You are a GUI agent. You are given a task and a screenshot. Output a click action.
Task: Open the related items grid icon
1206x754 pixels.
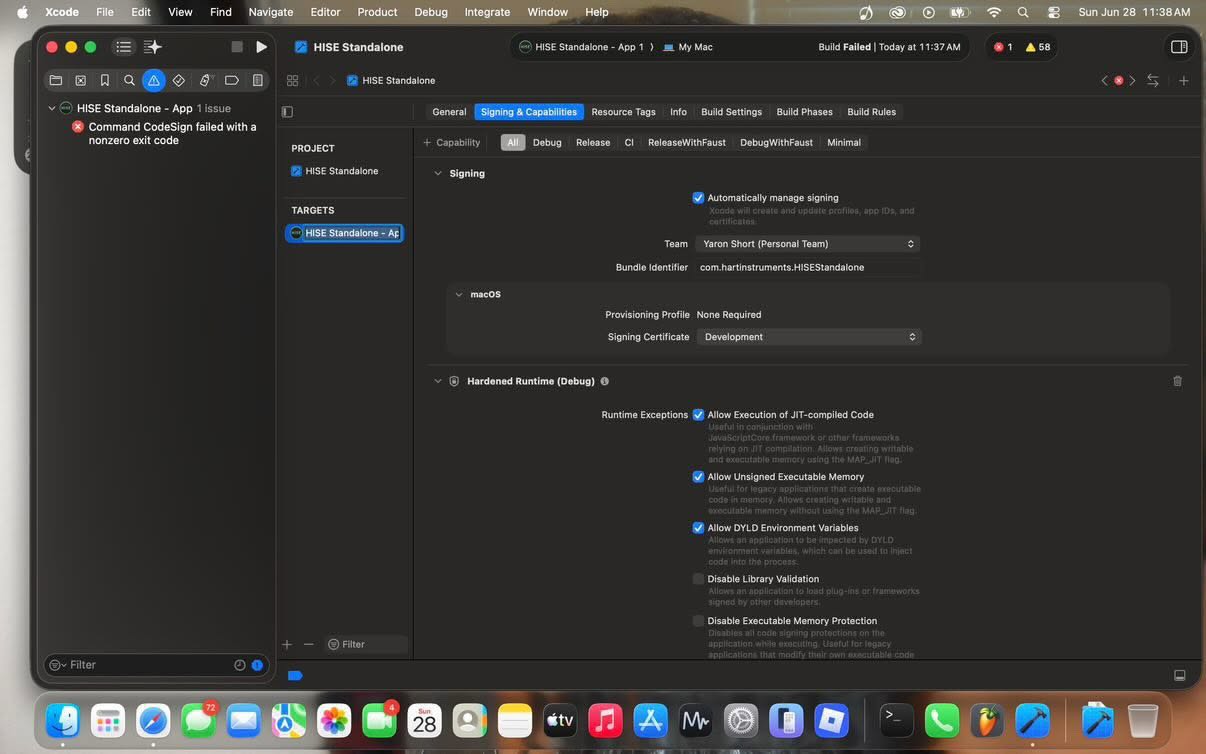(x=292, y=80)
